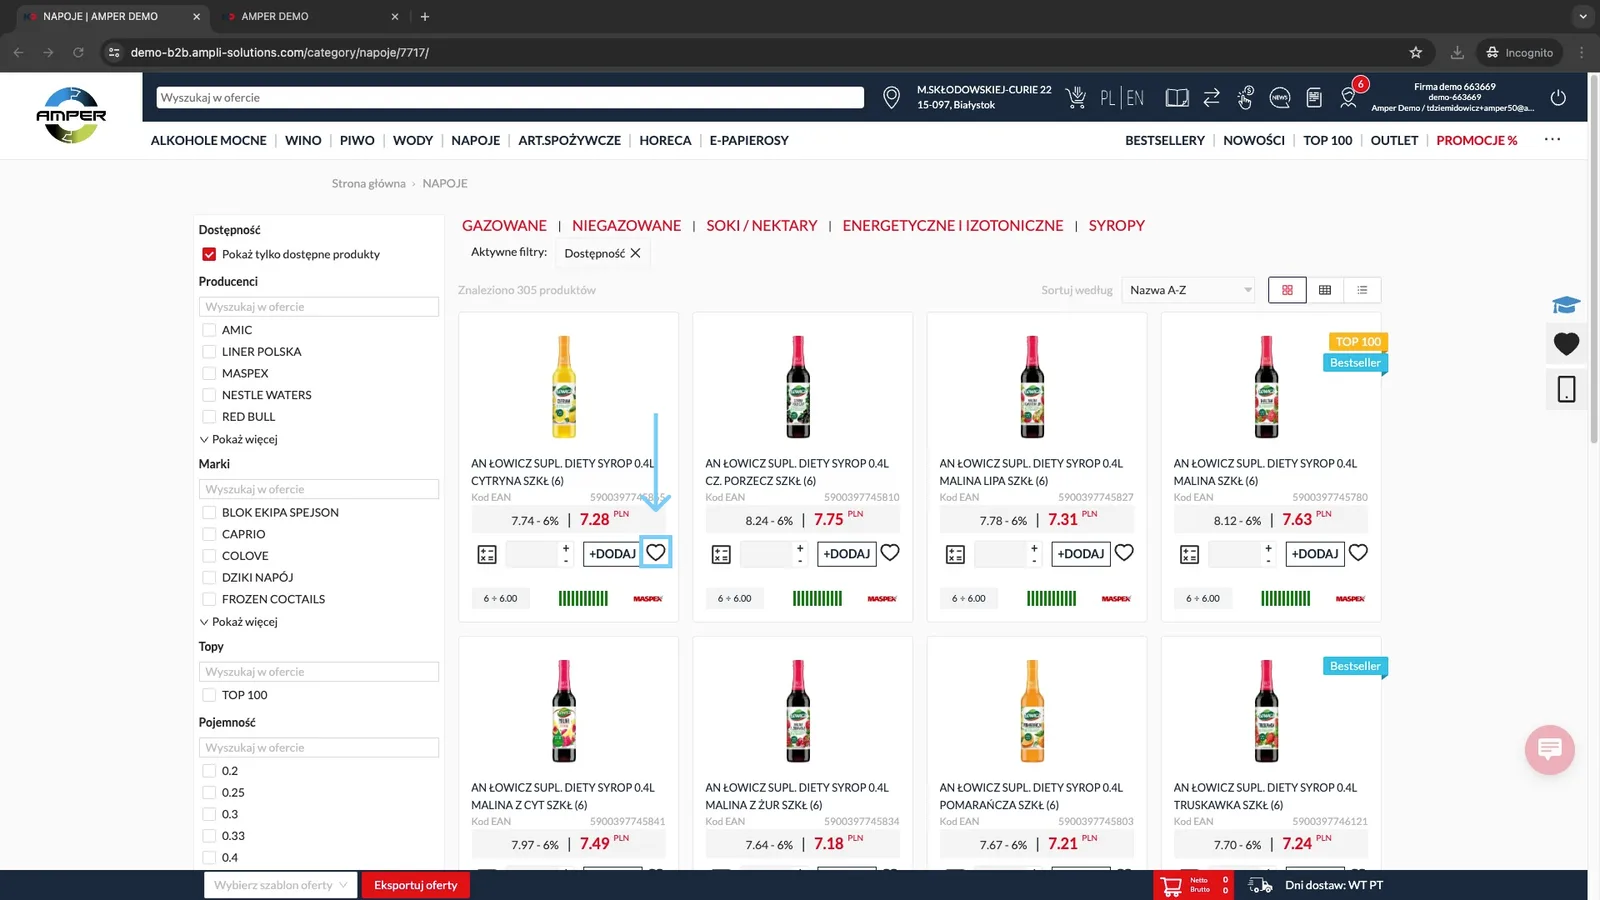Viewport: 1600px width, 900px height.
Task: Open the NEWS speech bubble icon
Action: (1279, 97)
